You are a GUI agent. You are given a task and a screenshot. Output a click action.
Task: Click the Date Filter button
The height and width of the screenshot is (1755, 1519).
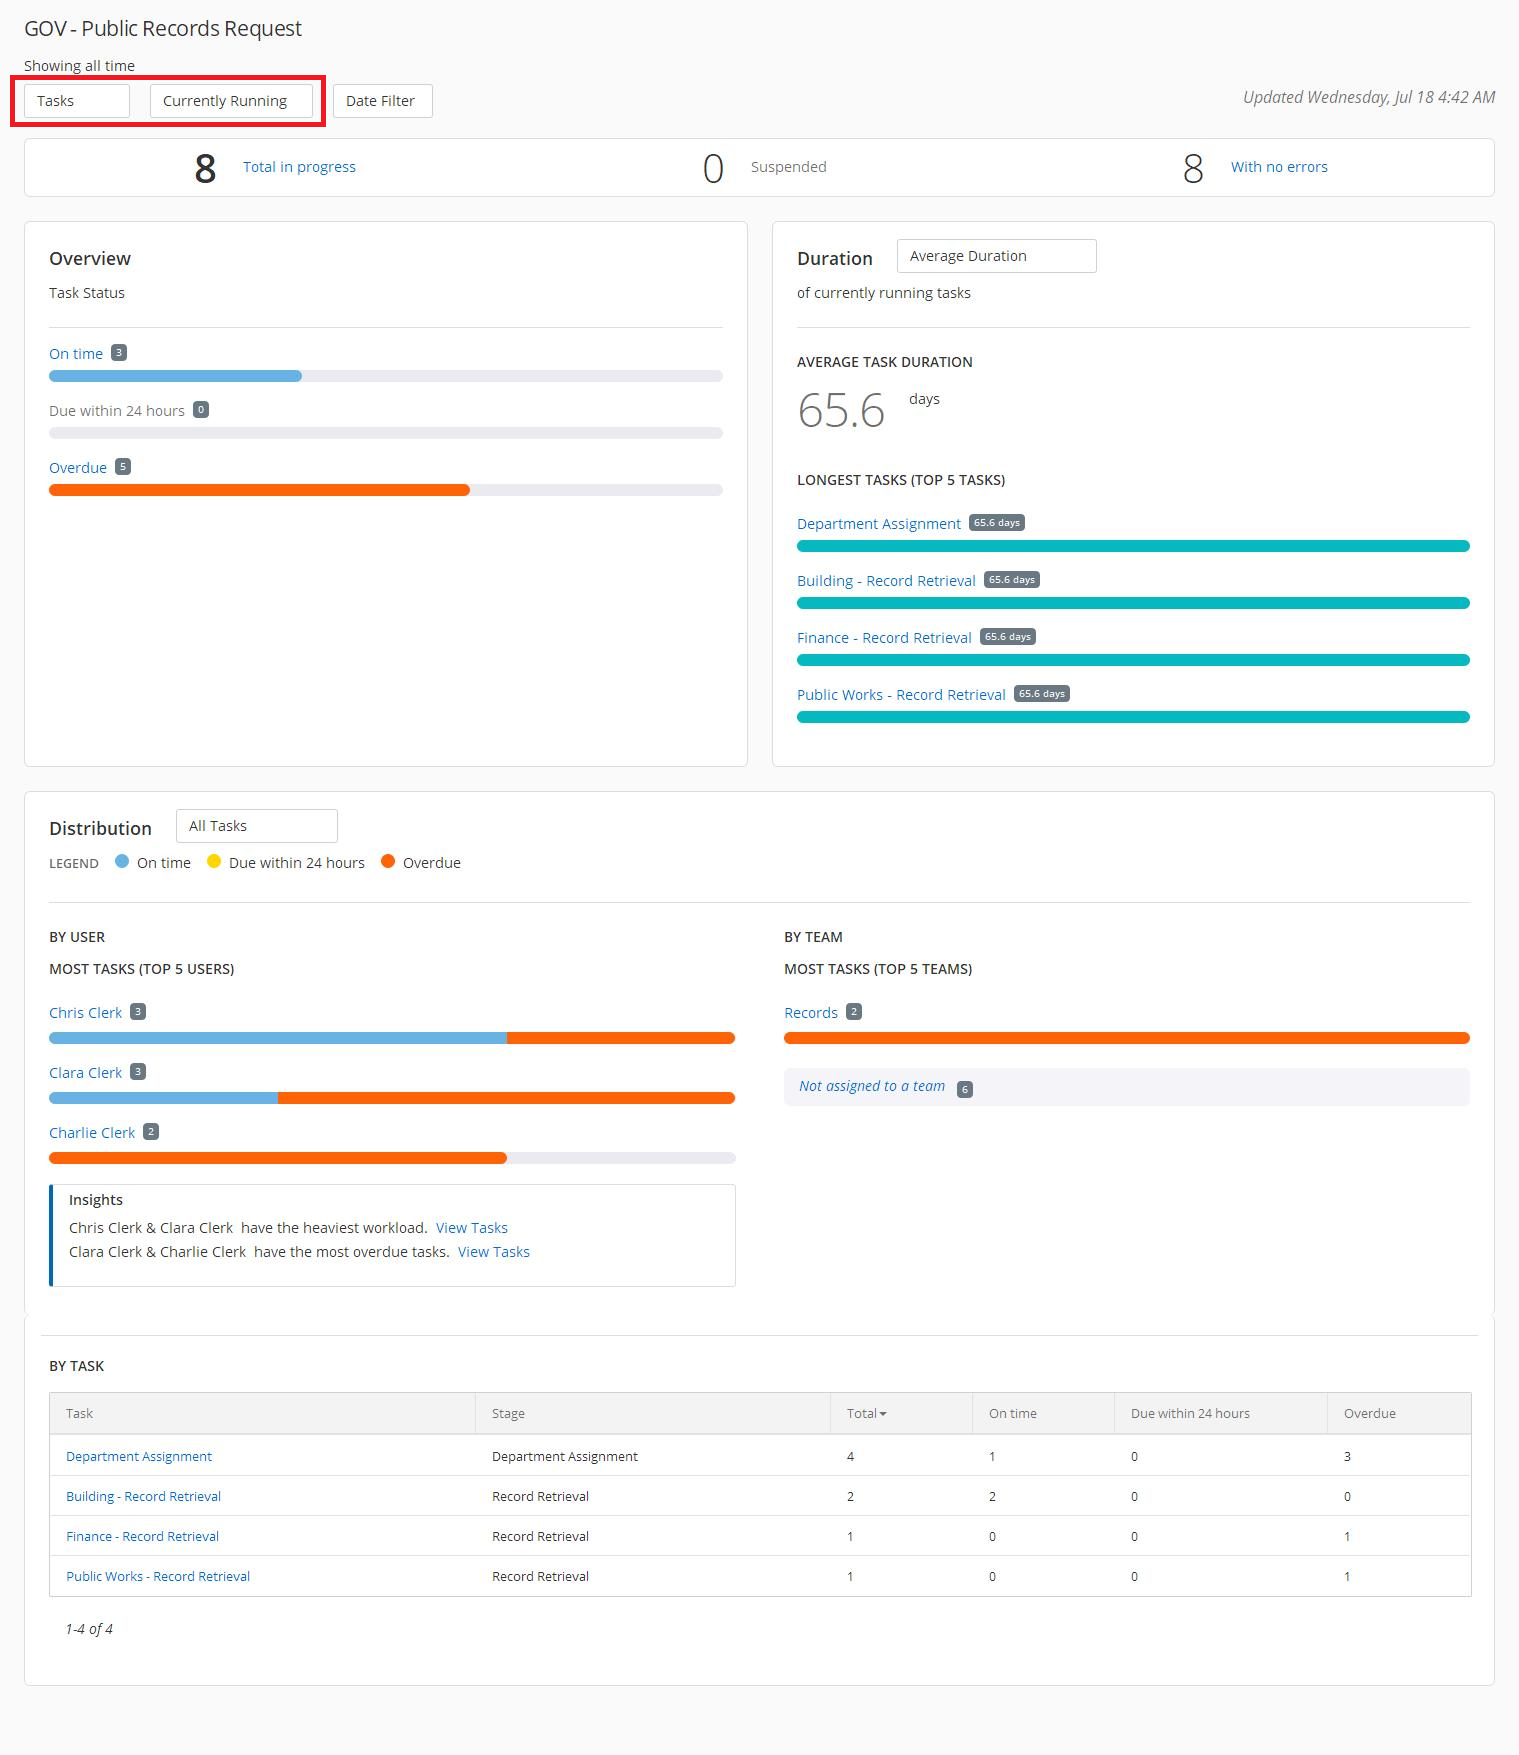pyautogui.click(x=382, y=101)
